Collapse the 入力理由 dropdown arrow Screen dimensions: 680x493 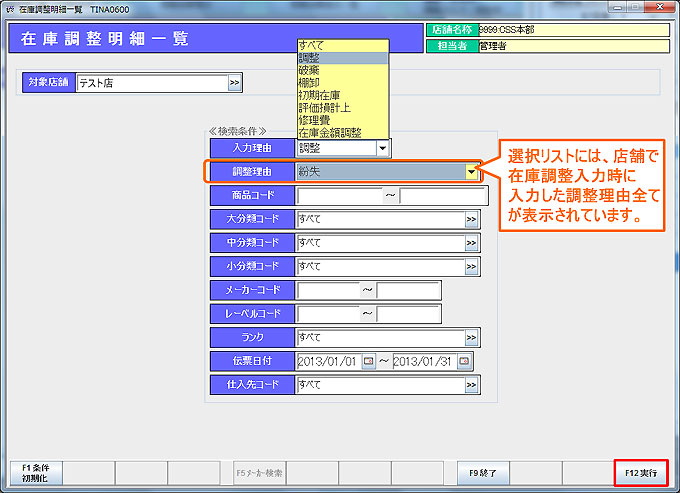click(x=382, y=148)
